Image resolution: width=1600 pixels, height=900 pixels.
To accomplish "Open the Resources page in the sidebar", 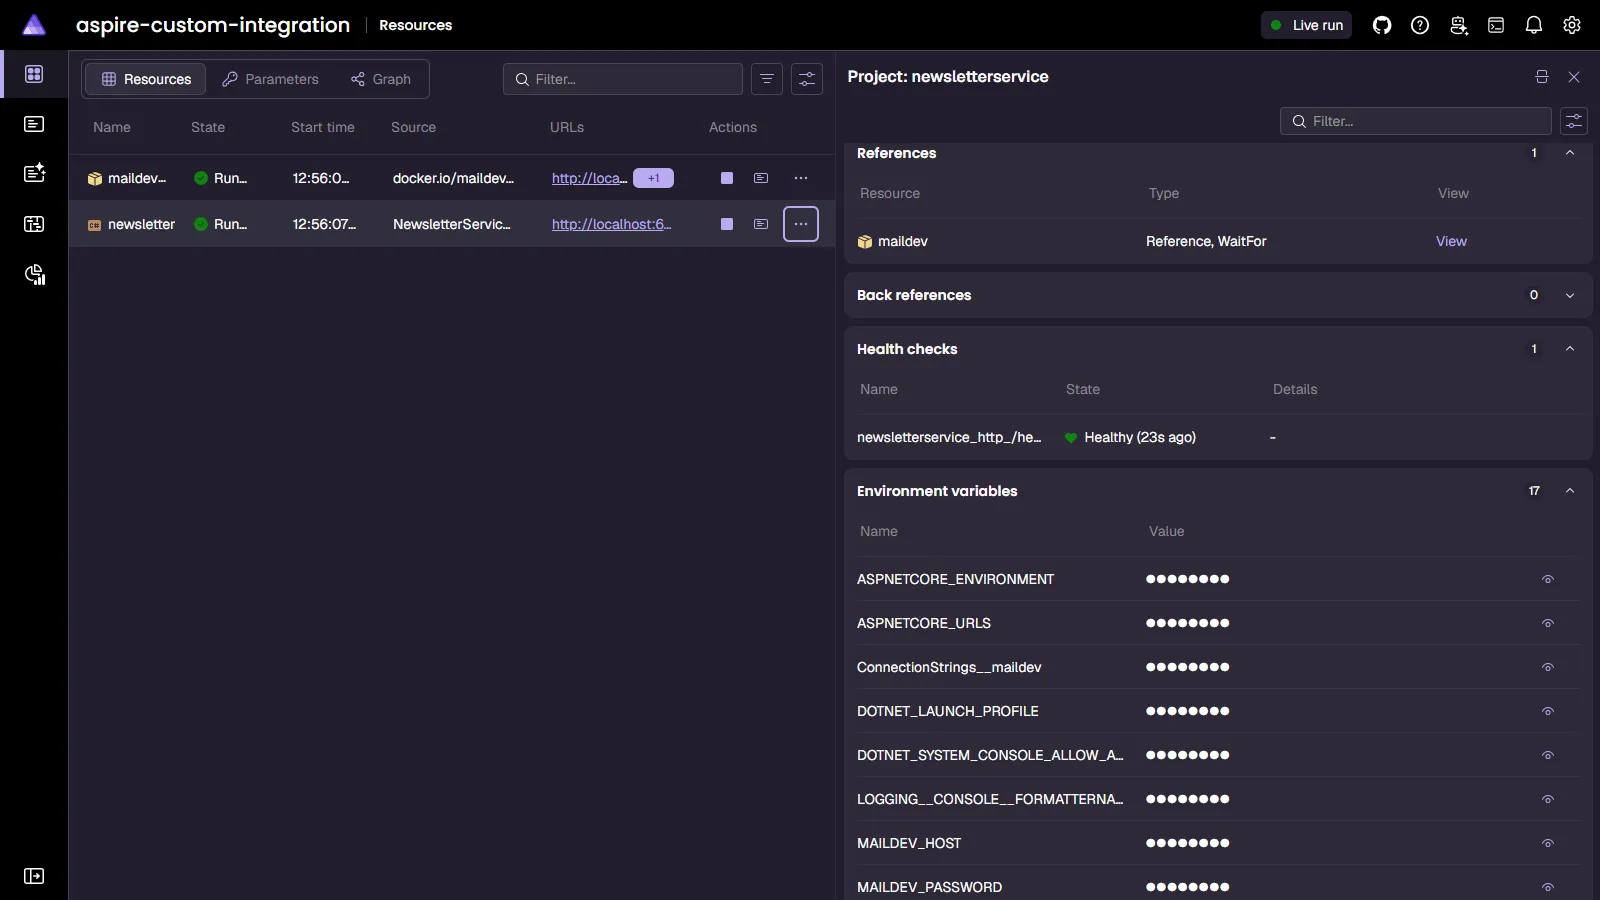I will (34, 74).
